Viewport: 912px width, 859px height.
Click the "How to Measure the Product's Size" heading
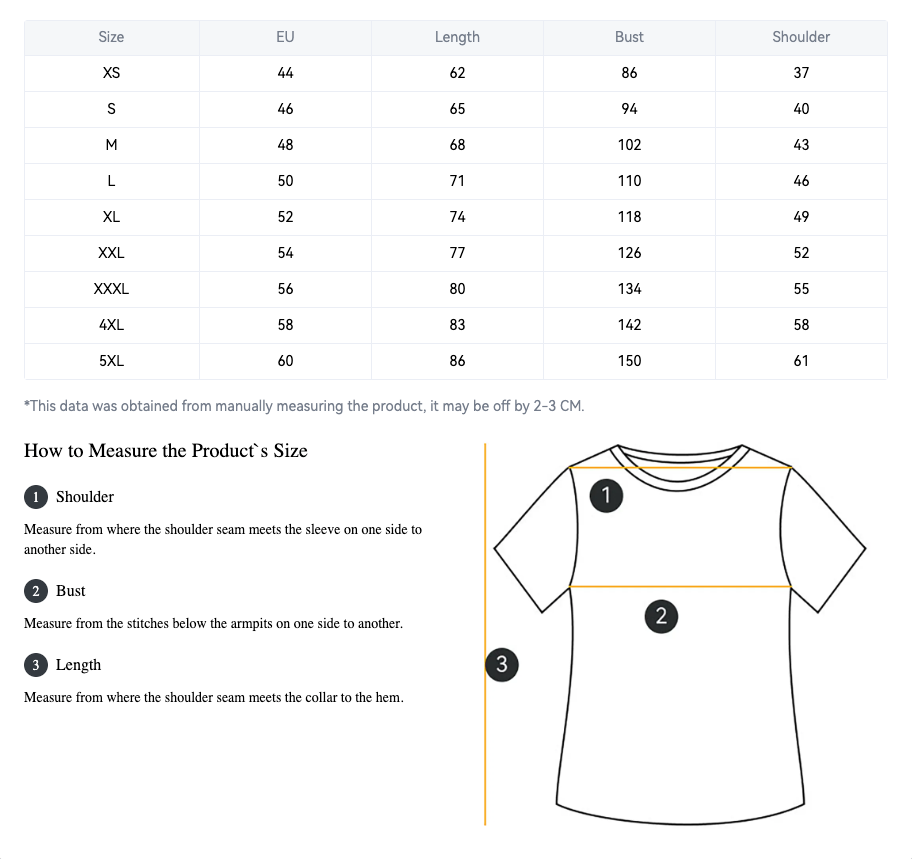166,451
